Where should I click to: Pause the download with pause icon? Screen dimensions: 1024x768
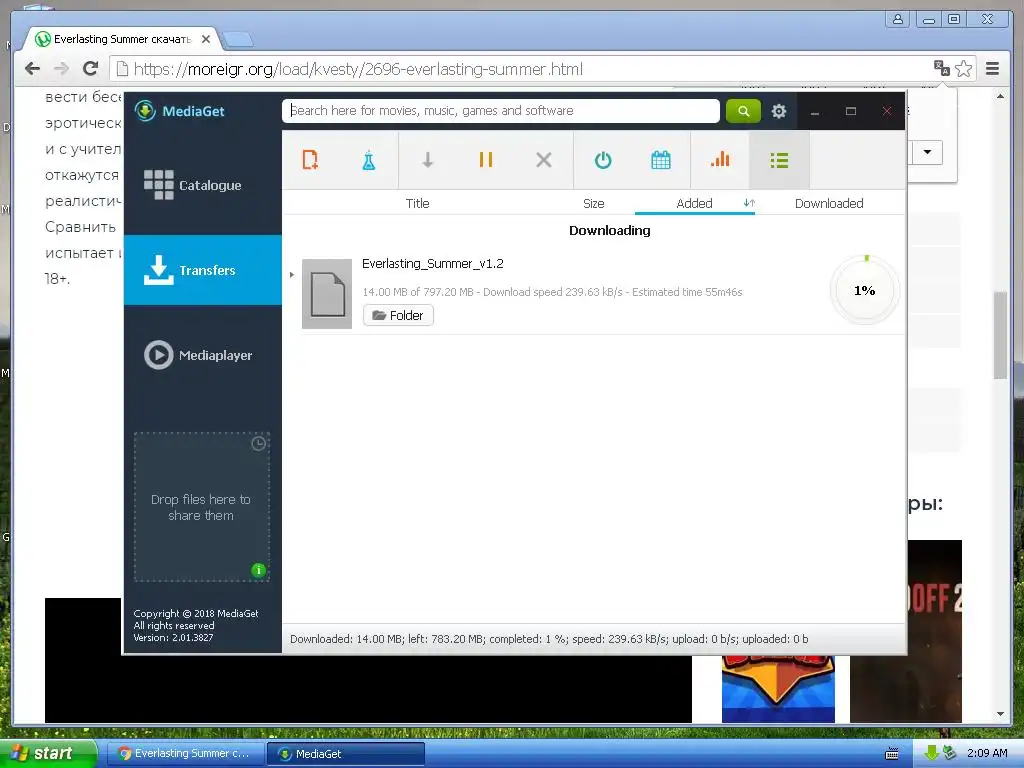(485, 160)
